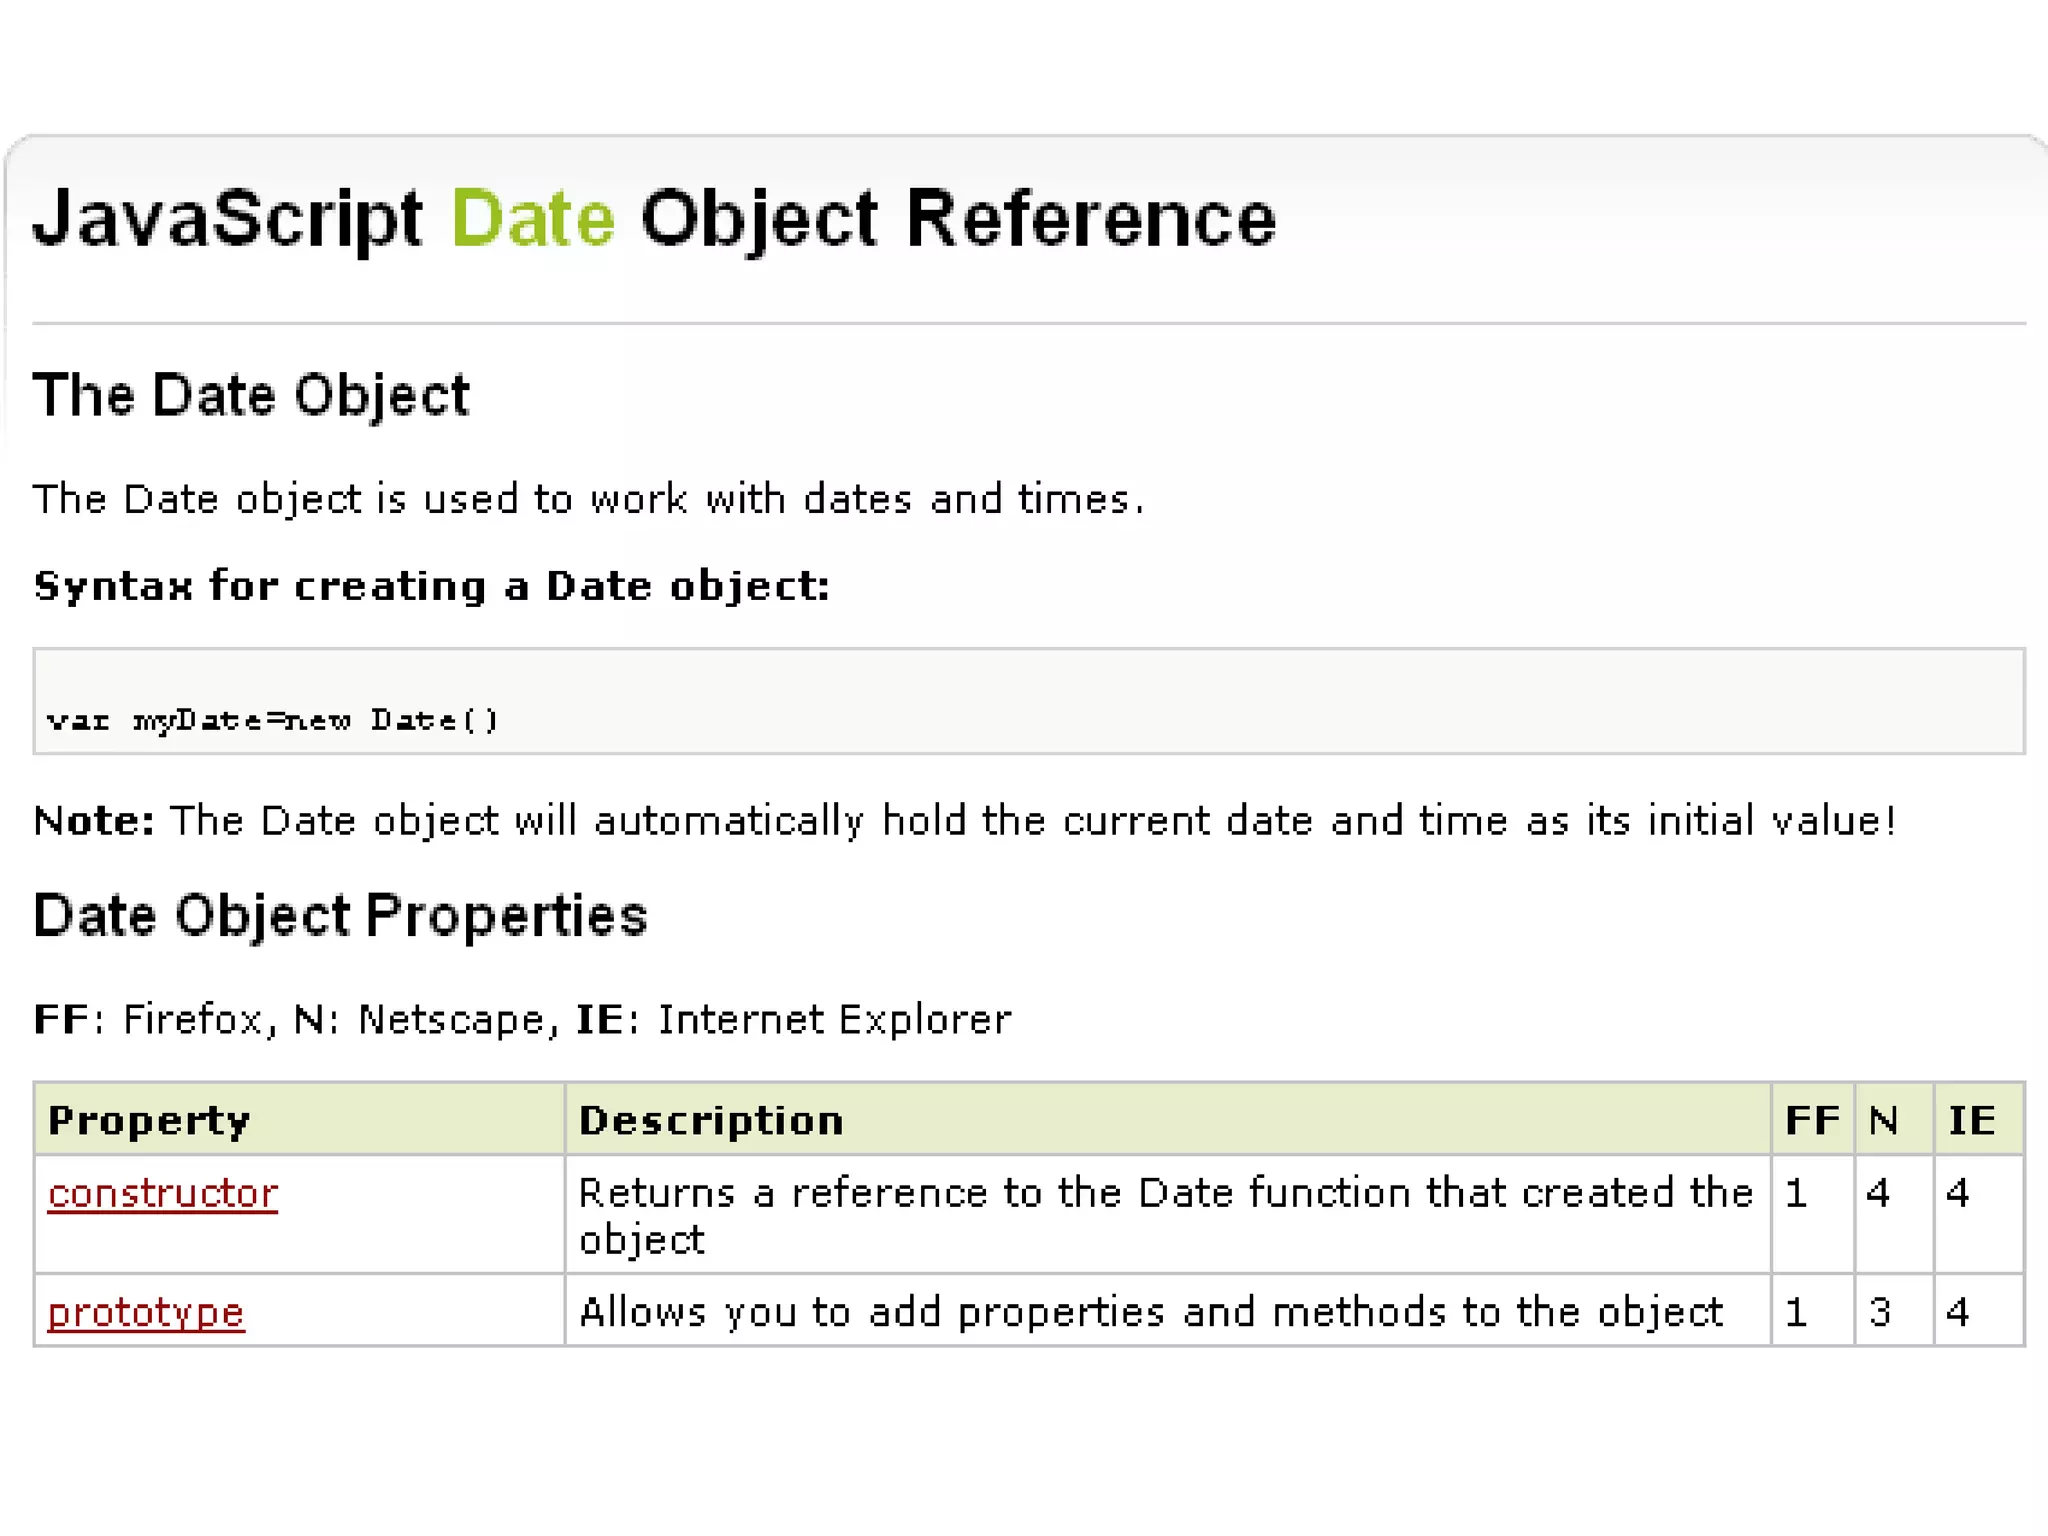Click the IE value in constructor row
Screen dimensions: 2048x1536
pyautogui.click(x=1958, y=1193)
